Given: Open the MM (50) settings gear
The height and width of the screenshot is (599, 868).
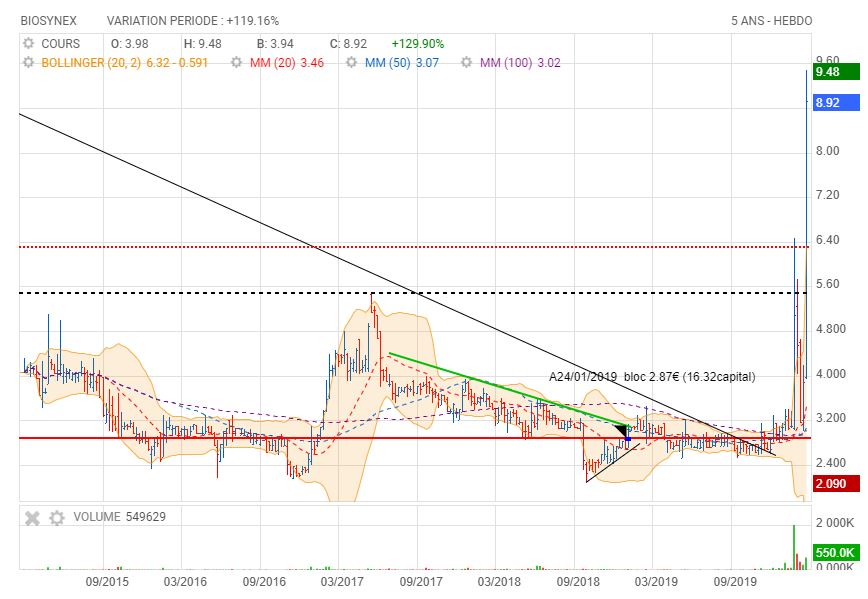Looking at the screenshot, I should coord(352,63).
